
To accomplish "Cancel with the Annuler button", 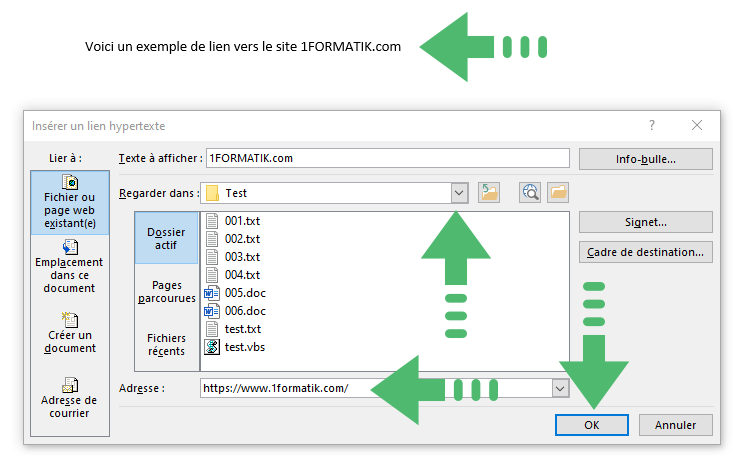I will tap(676, 425).
